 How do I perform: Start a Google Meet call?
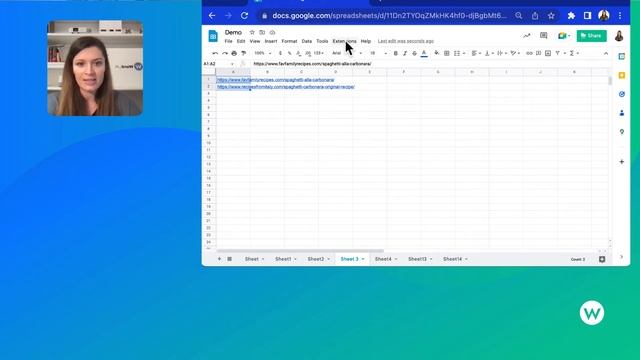point(564,36)
